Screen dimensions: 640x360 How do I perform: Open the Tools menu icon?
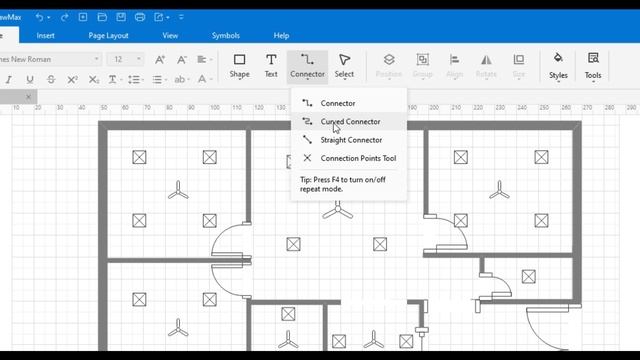click(x=593, y=66)
